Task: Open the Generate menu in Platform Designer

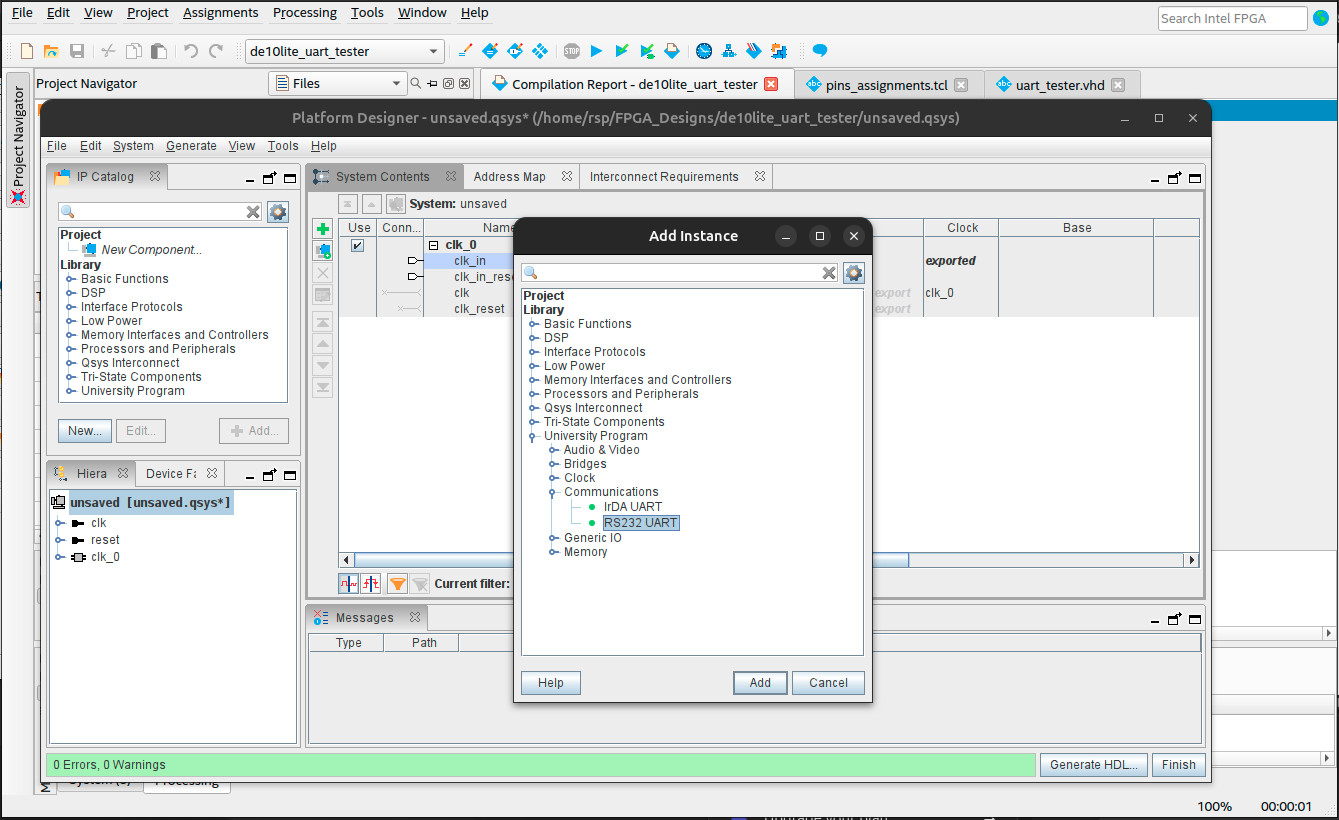Action: click(x=191, y=146)
